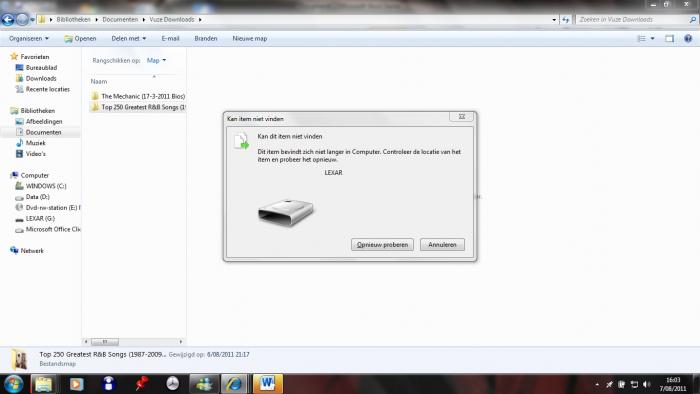Create a folder with Nieuwe map
Viewport: 700px width, 394px height.
click(250, 39)
